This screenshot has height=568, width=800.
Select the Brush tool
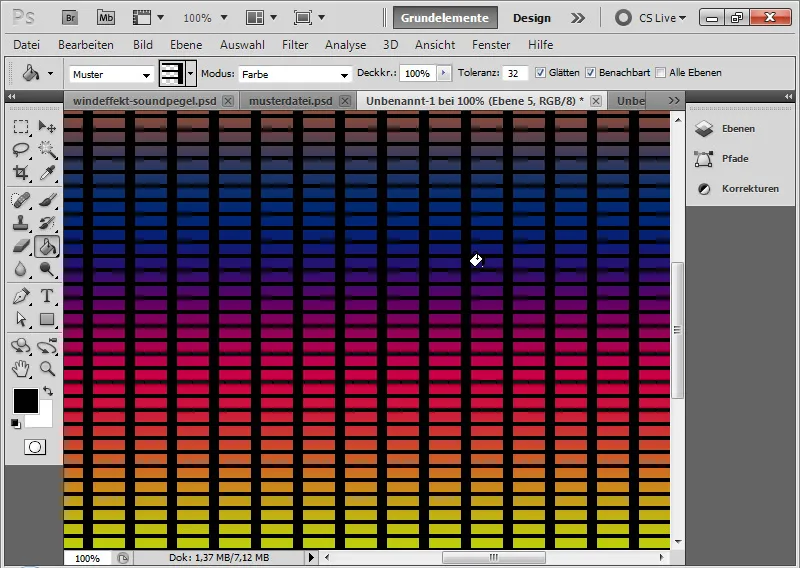47,200
